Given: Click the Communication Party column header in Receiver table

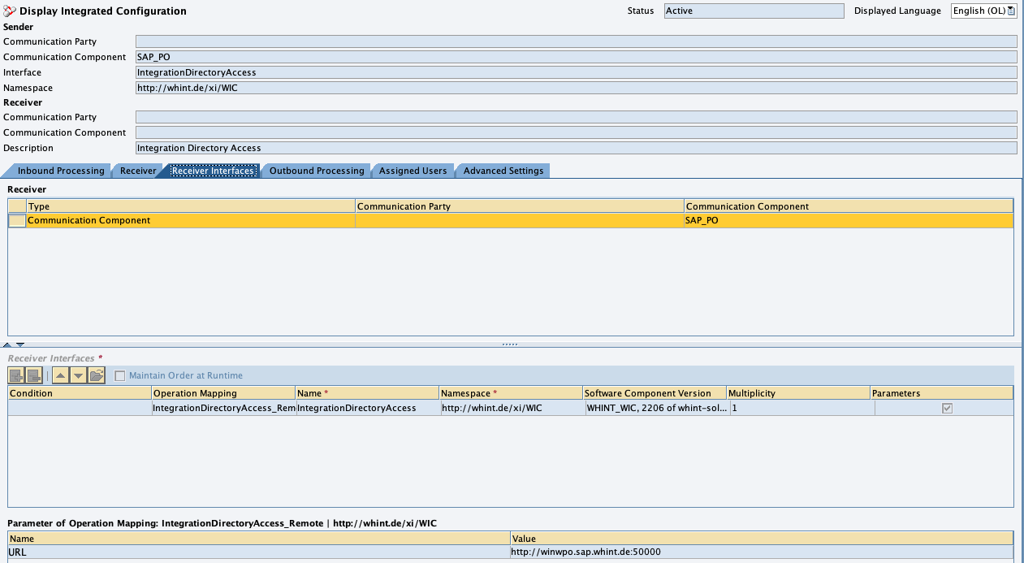Looking at the screenshot, I should (x=519, y=206).
